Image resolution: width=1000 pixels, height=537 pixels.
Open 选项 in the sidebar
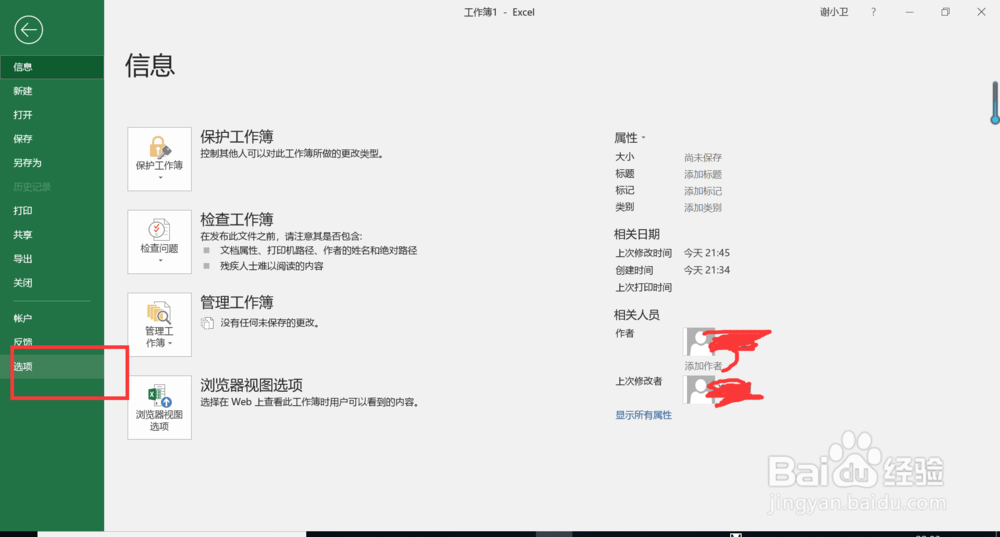pyautogui.click(x=52, y=366)
